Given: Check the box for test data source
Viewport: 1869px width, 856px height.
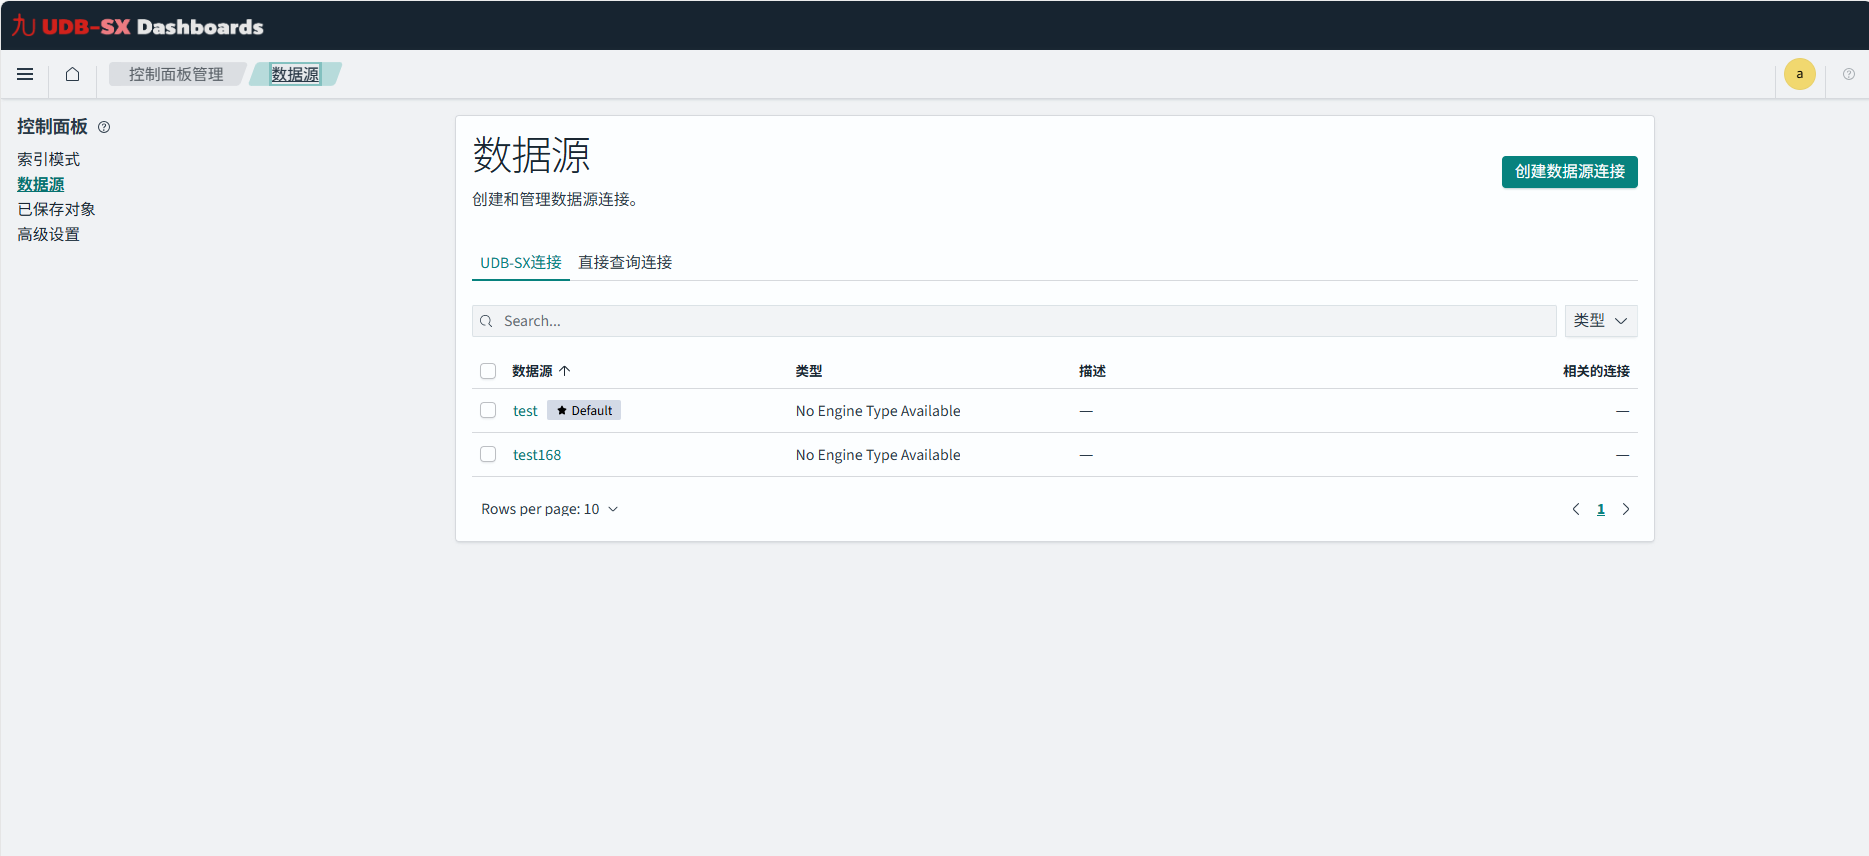Looking at the screenshot, I should click(488, 411).
